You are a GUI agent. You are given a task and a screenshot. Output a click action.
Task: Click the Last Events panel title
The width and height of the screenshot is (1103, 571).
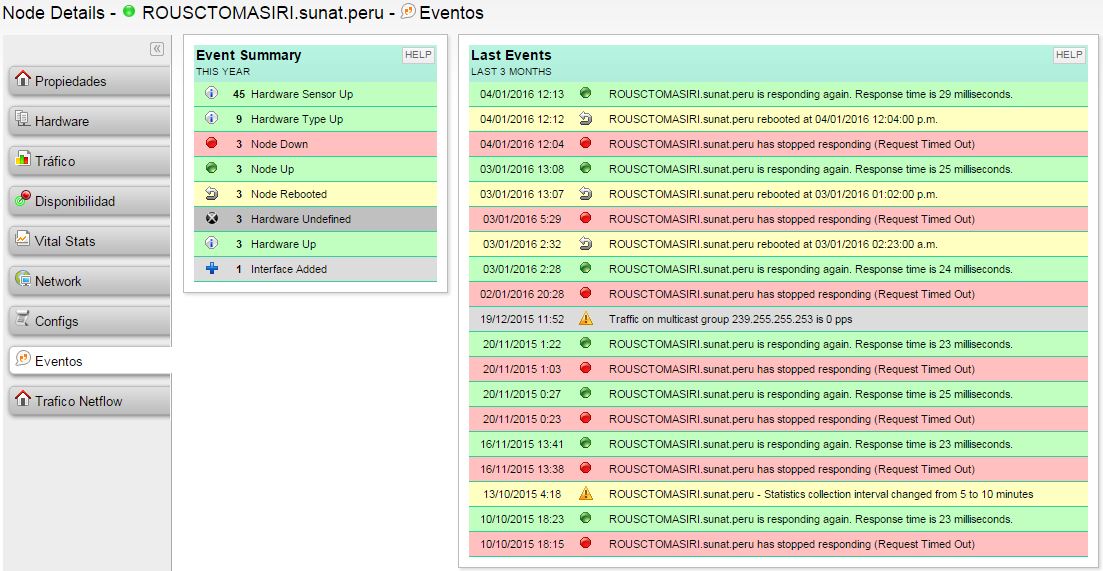511,55
